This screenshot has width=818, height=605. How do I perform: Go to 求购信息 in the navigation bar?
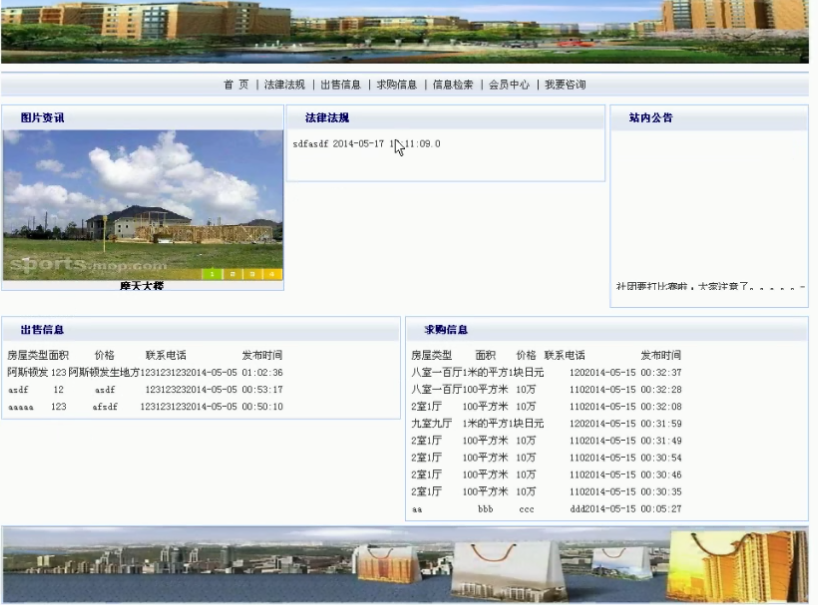[397, 84]
